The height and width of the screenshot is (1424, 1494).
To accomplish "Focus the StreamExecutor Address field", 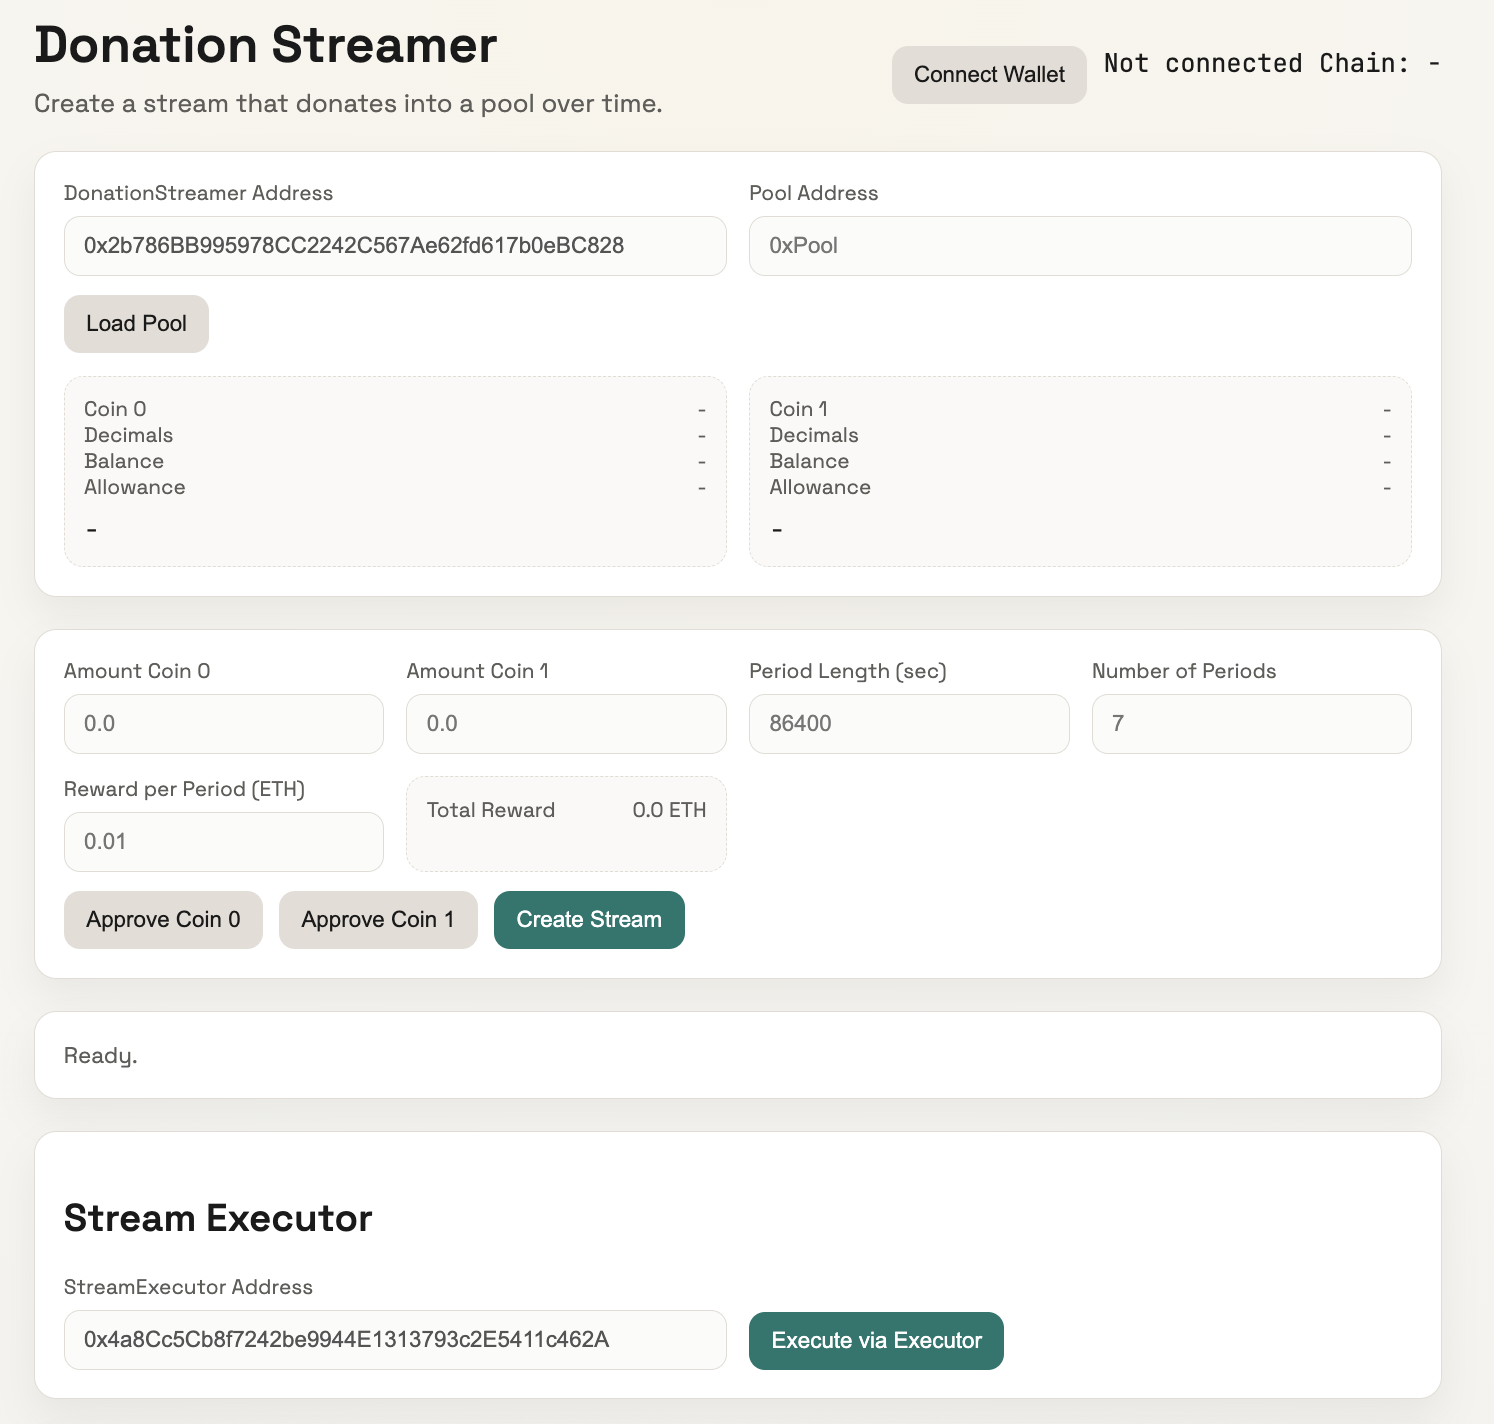I will [394, 1340].
